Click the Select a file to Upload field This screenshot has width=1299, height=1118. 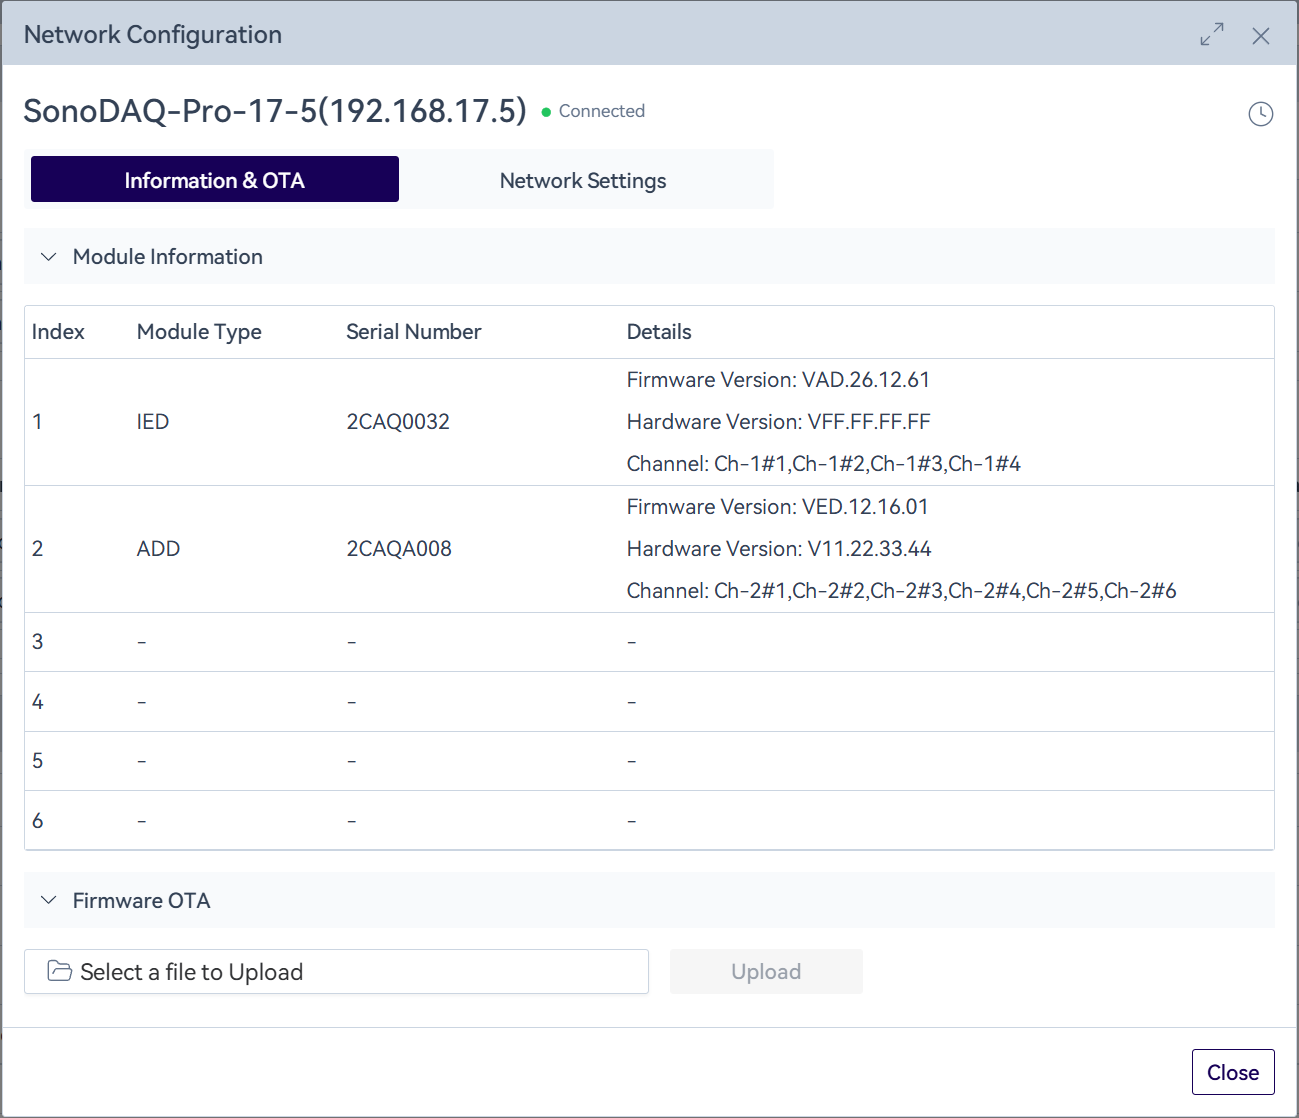point(336,972)
